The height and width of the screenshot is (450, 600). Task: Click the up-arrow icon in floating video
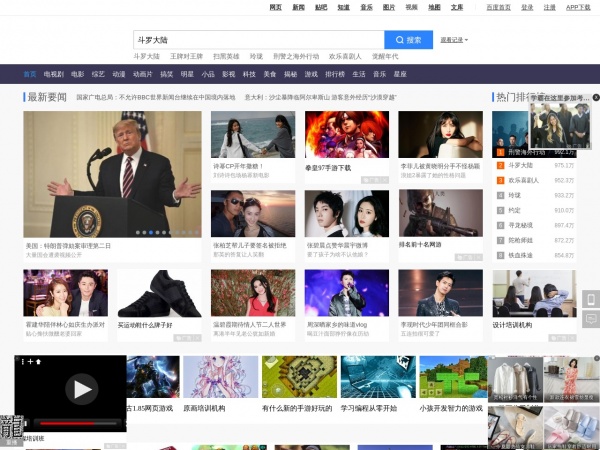tap(38, 362)
